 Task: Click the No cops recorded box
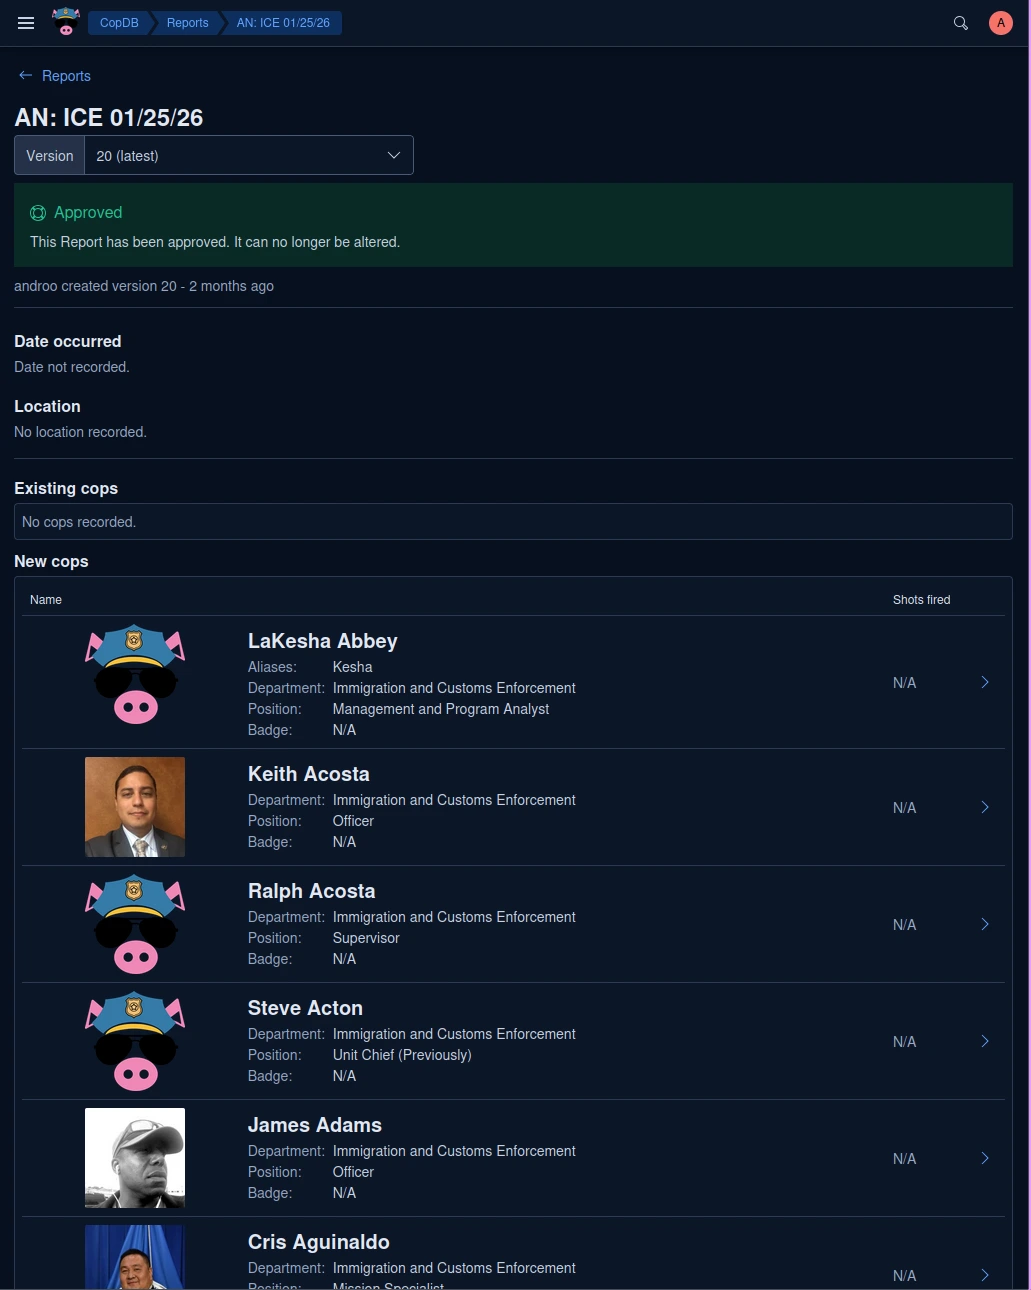pos(513,521)
